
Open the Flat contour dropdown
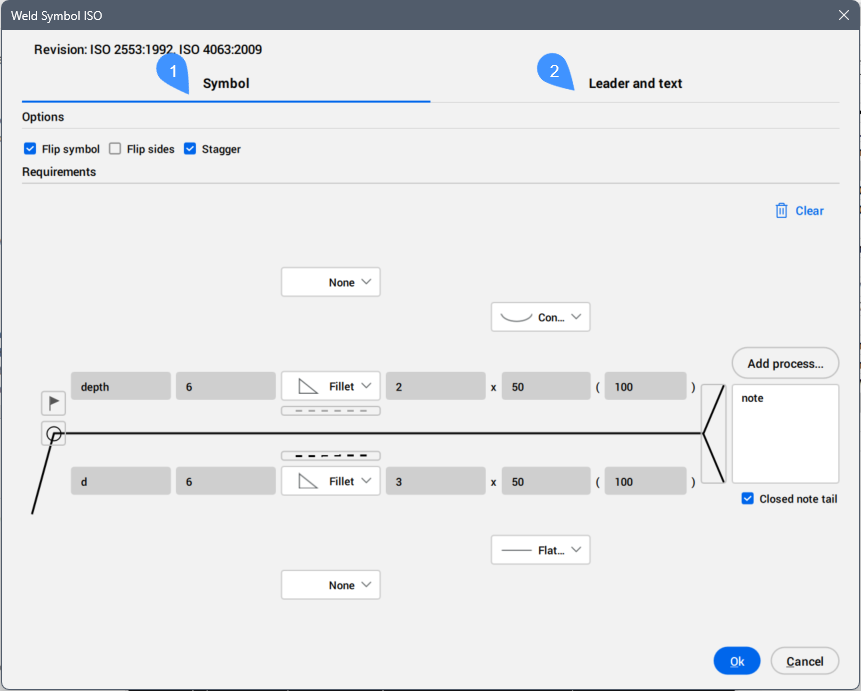(540, 550)
